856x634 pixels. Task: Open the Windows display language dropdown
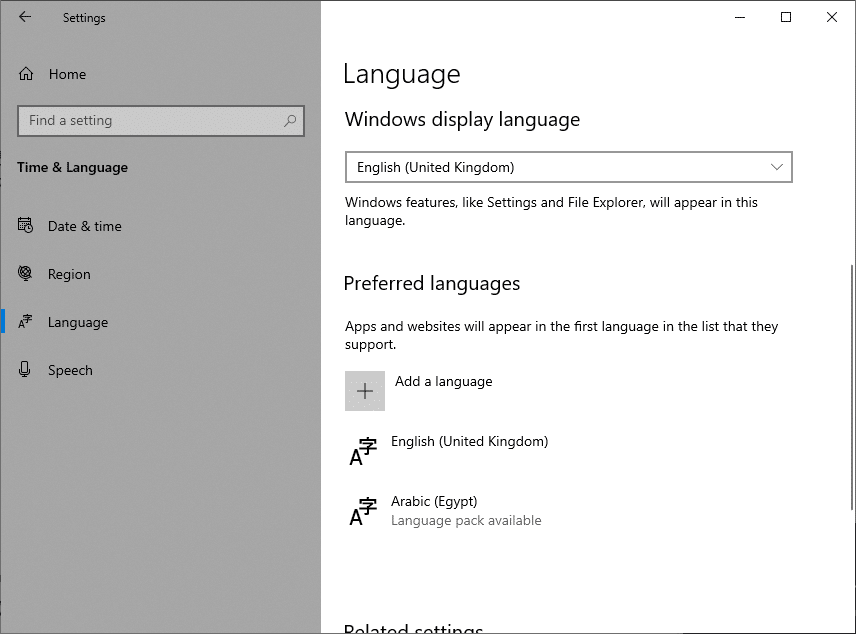tap(567, 167)
